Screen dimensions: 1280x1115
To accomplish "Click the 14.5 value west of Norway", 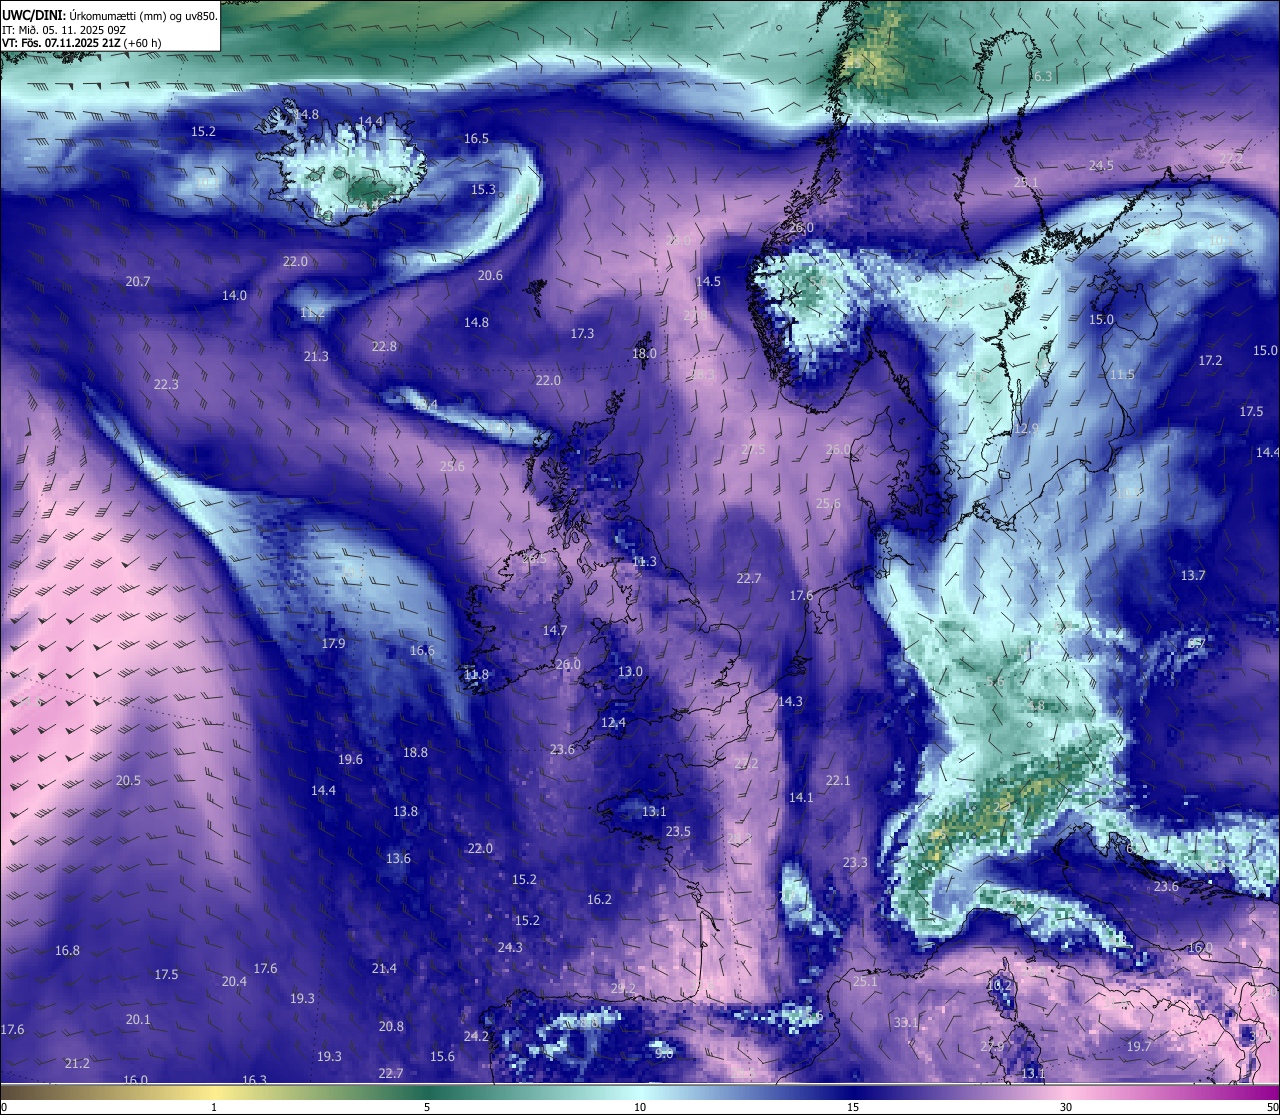I will pos(708,282).
